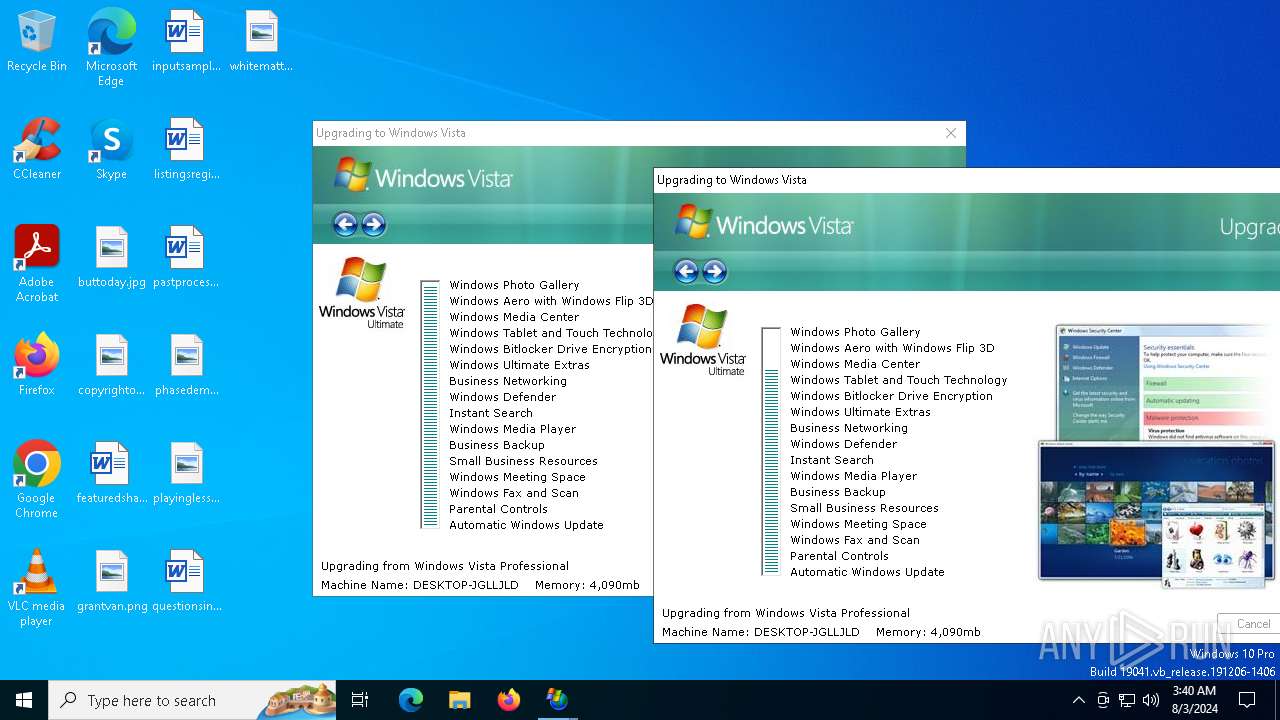Select questionsin... Word document
1280x720 pixels.
[x=186, y=582]
